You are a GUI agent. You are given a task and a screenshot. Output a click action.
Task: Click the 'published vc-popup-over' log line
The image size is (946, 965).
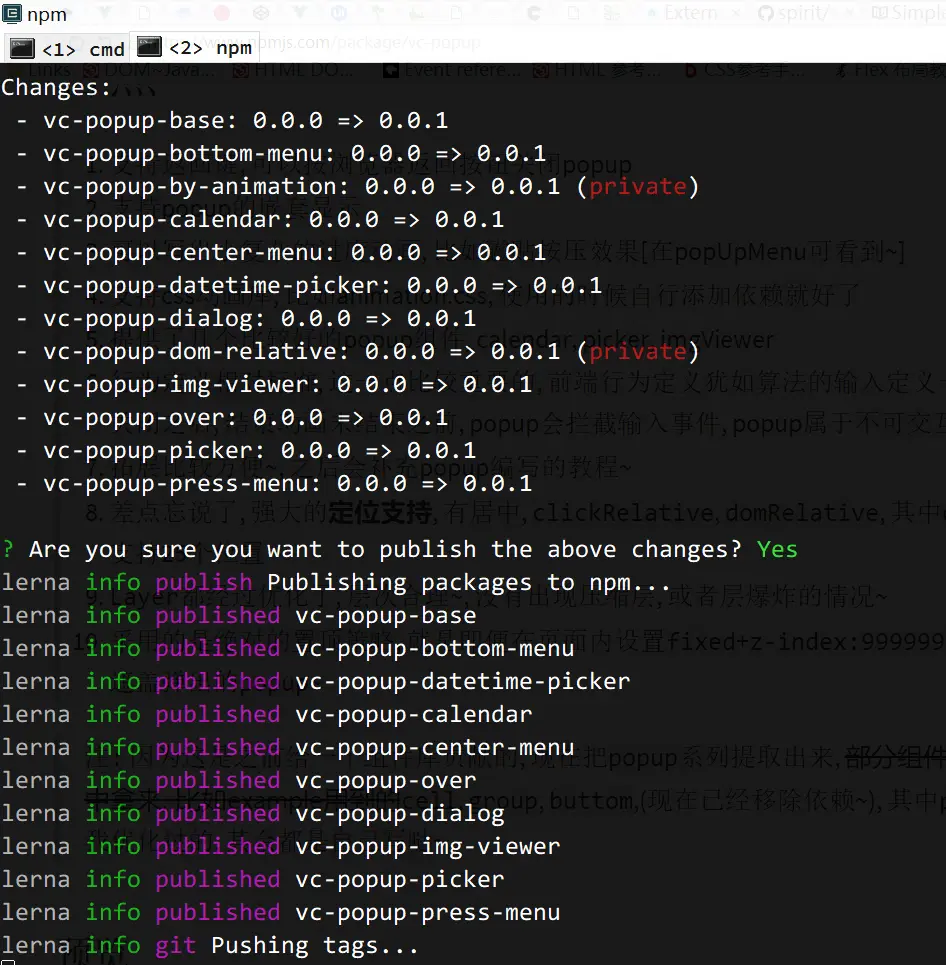239,781
